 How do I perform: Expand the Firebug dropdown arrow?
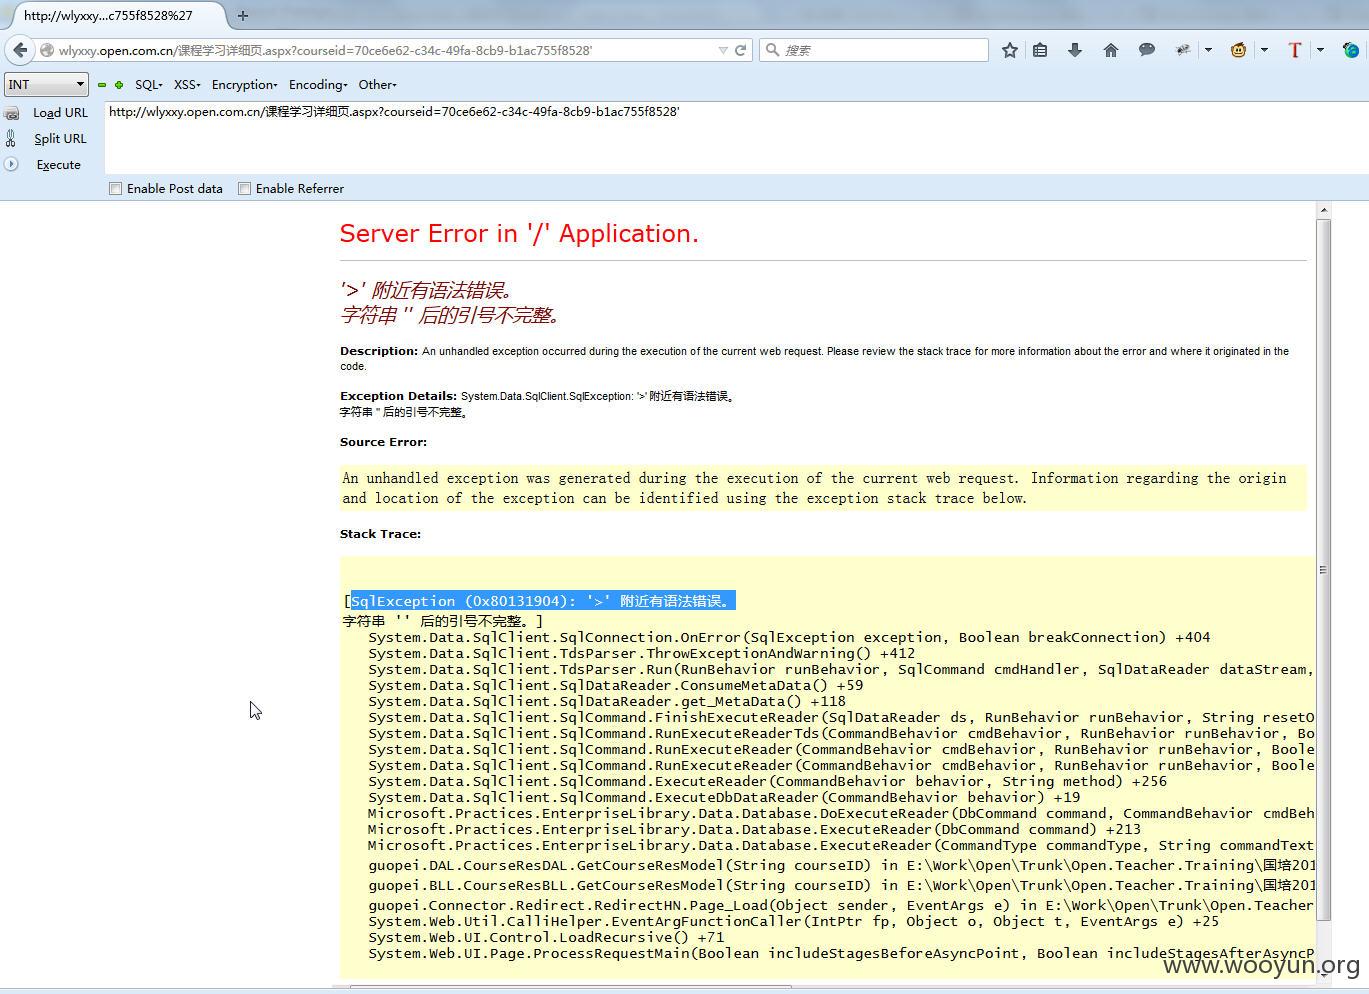click(1208, 50)
